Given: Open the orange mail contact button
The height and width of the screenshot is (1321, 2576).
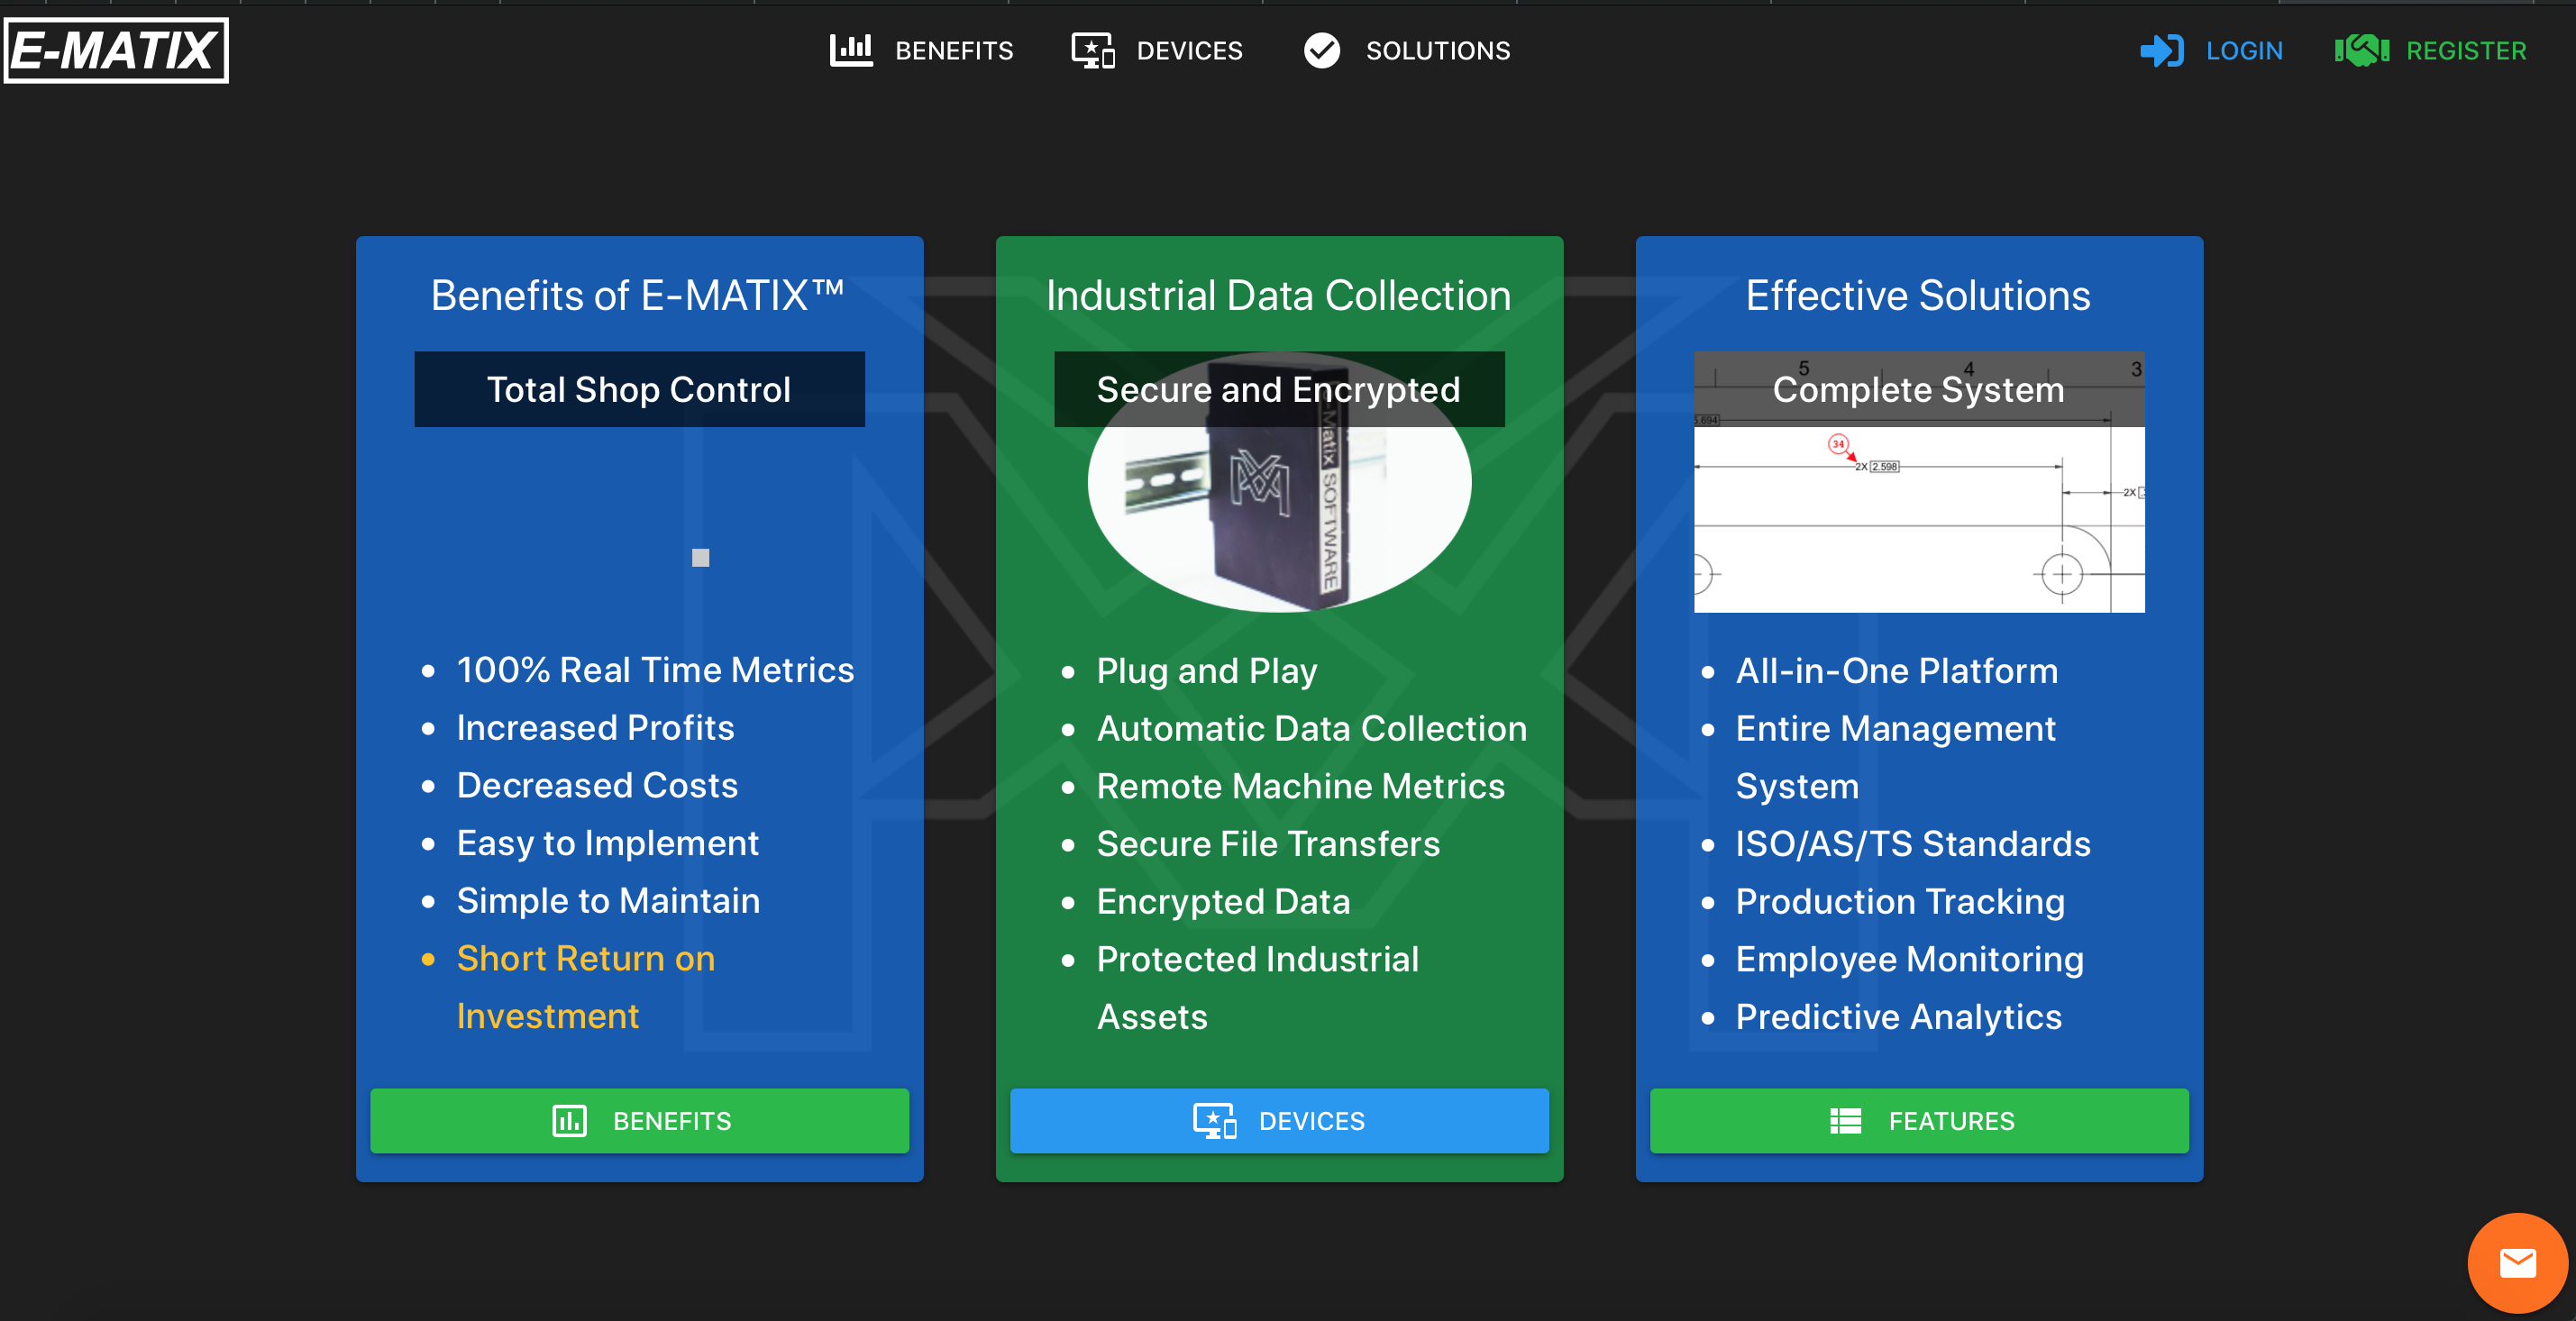Looking at the screenshot, I should (2517, 1263).
